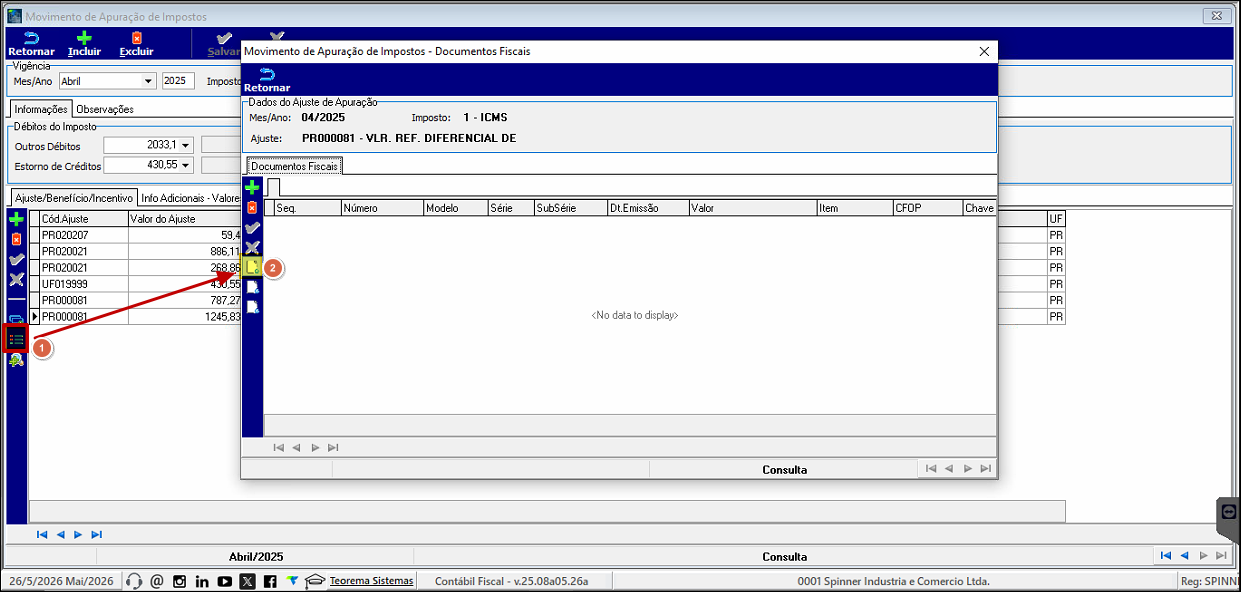The width and height of the screenshot is (1241, 592).
Task: Switch to the Informações tab
Action: (x=41, y=109)
